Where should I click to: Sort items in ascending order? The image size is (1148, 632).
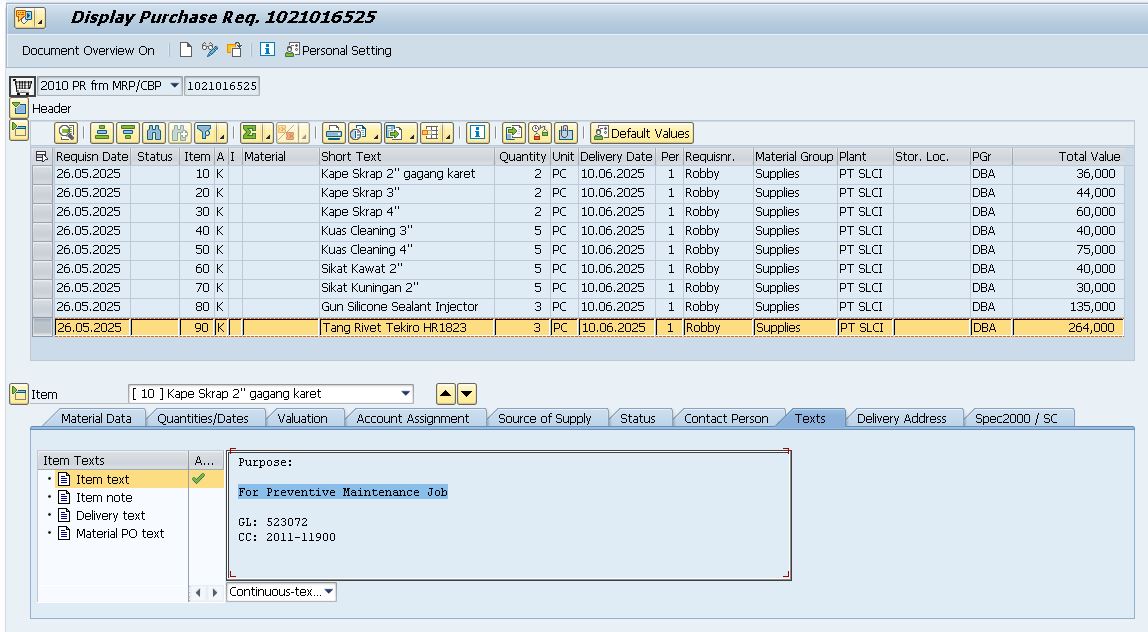pyautogui.click(x=102, y=133)
